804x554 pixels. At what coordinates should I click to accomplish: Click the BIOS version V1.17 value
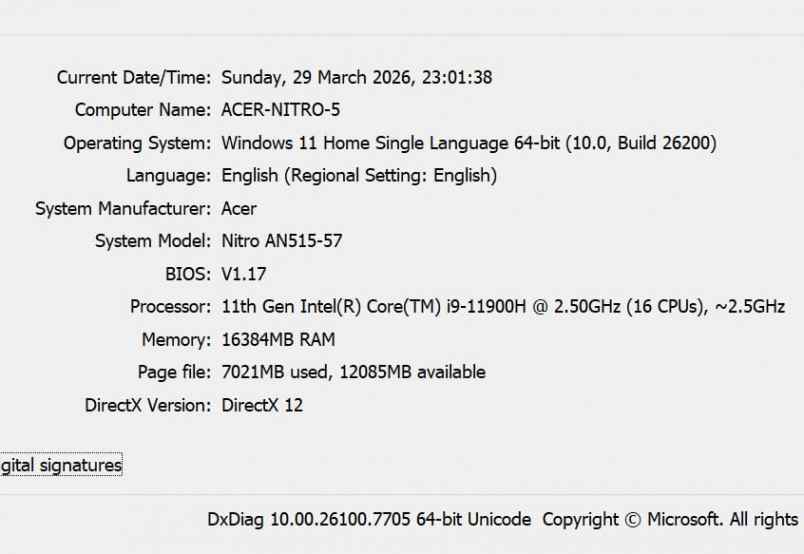click(244, 274)
